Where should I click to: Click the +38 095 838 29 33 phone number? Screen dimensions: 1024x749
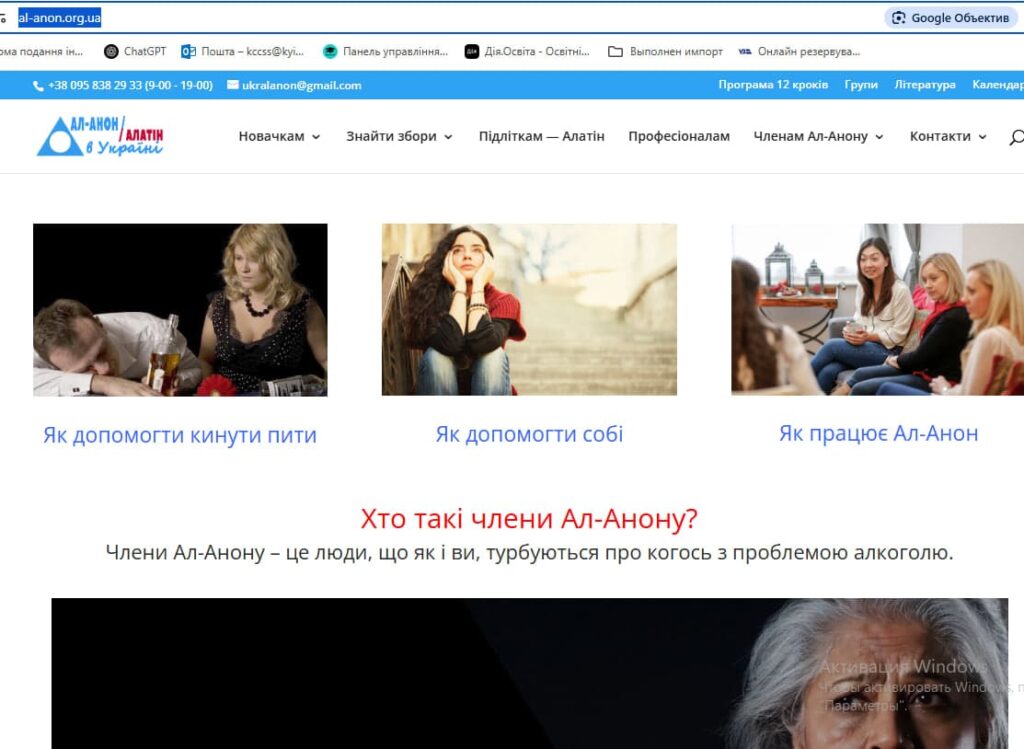[131, 86]
